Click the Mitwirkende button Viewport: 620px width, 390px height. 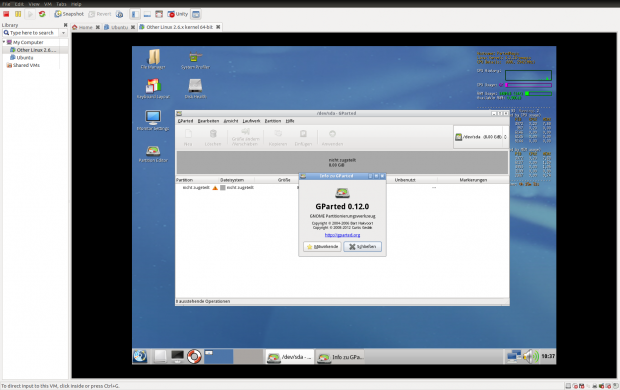(x=322, y=246)
